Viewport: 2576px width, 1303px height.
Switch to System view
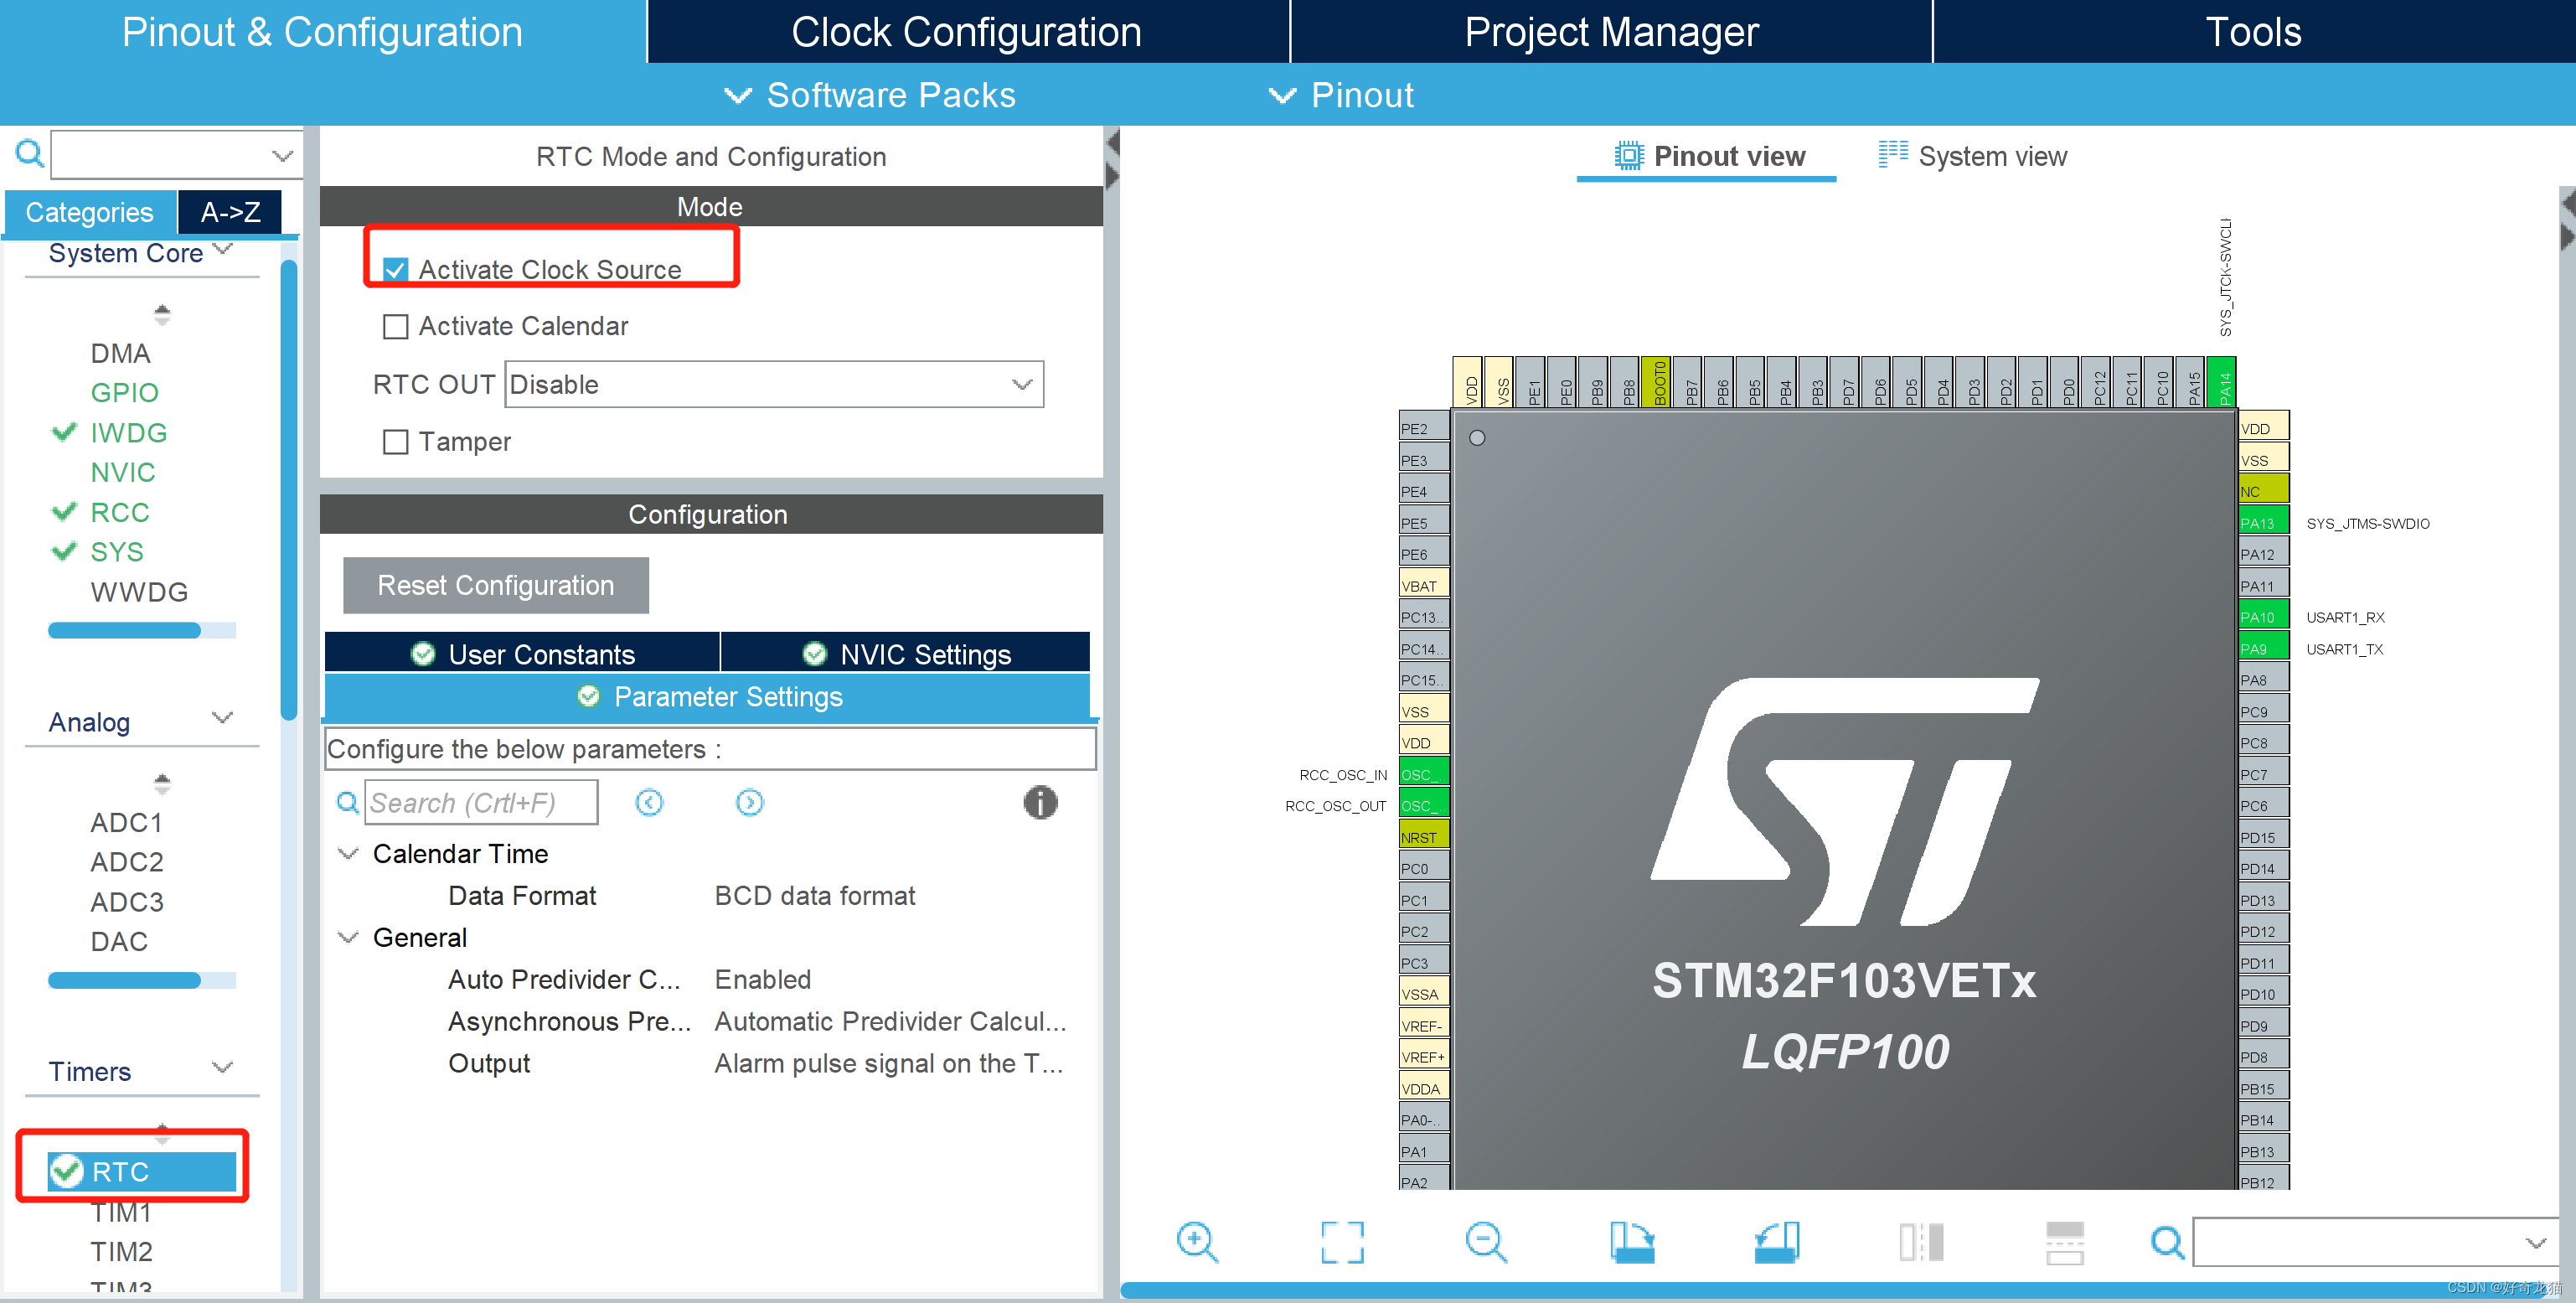pos(1973,156)
